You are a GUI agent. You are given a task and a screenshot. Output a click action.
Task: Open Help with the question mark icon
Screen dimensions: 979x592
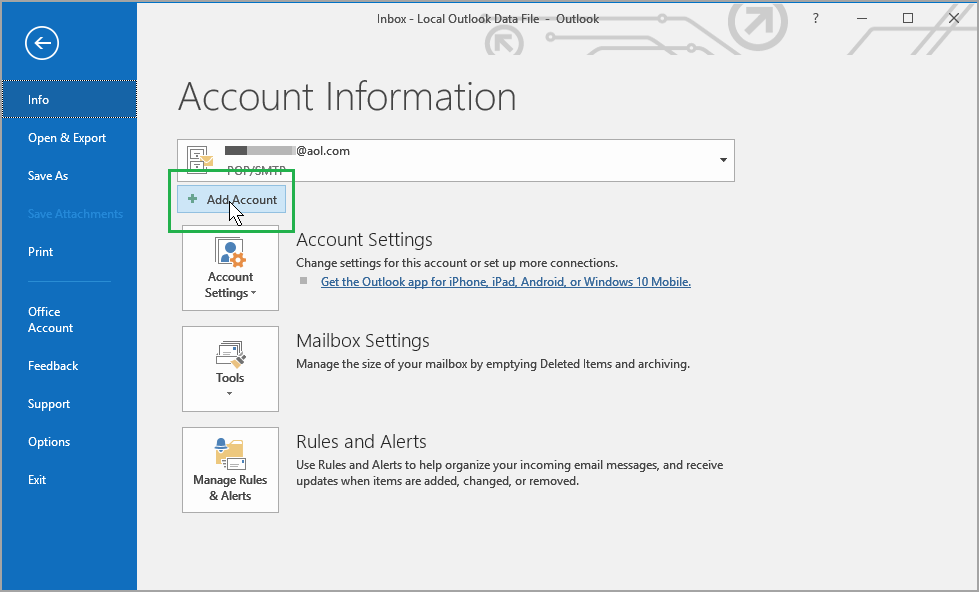point(815,18)
